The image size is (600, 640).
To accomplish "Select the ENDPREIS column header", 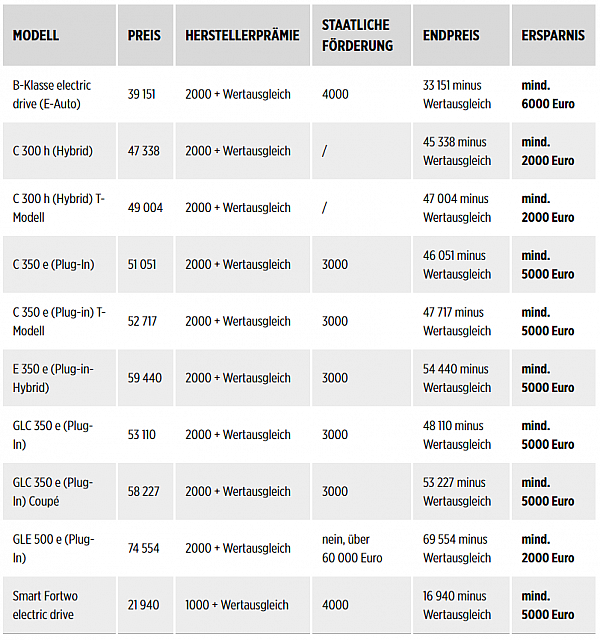I will [x=451, y=35].
